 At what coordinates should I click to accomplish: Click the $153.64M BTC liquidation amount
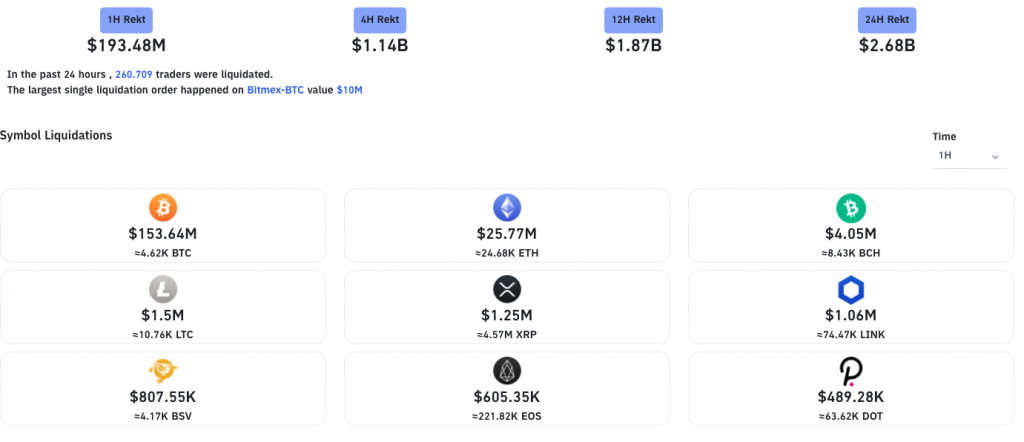pyautogui.click(x=163, y=234)
